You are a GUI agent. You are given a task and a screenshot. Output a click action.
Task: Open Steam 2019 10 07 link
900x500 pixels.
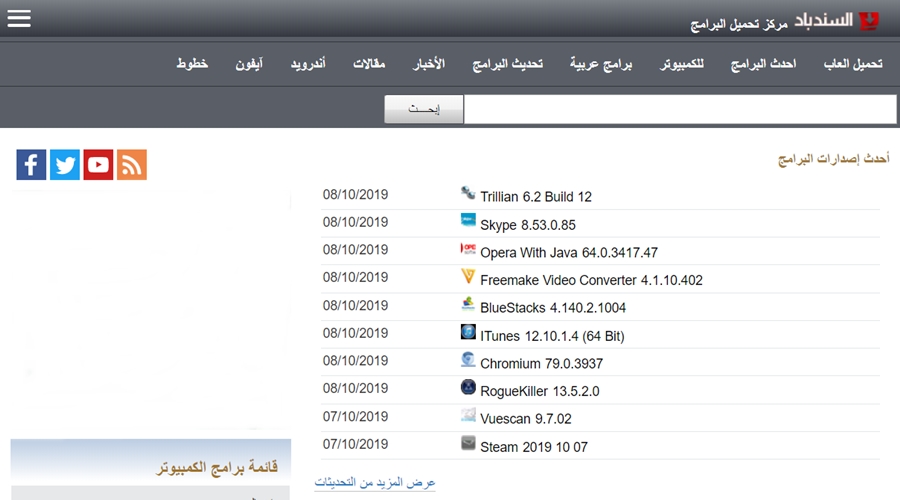click(x=534, y=447)
